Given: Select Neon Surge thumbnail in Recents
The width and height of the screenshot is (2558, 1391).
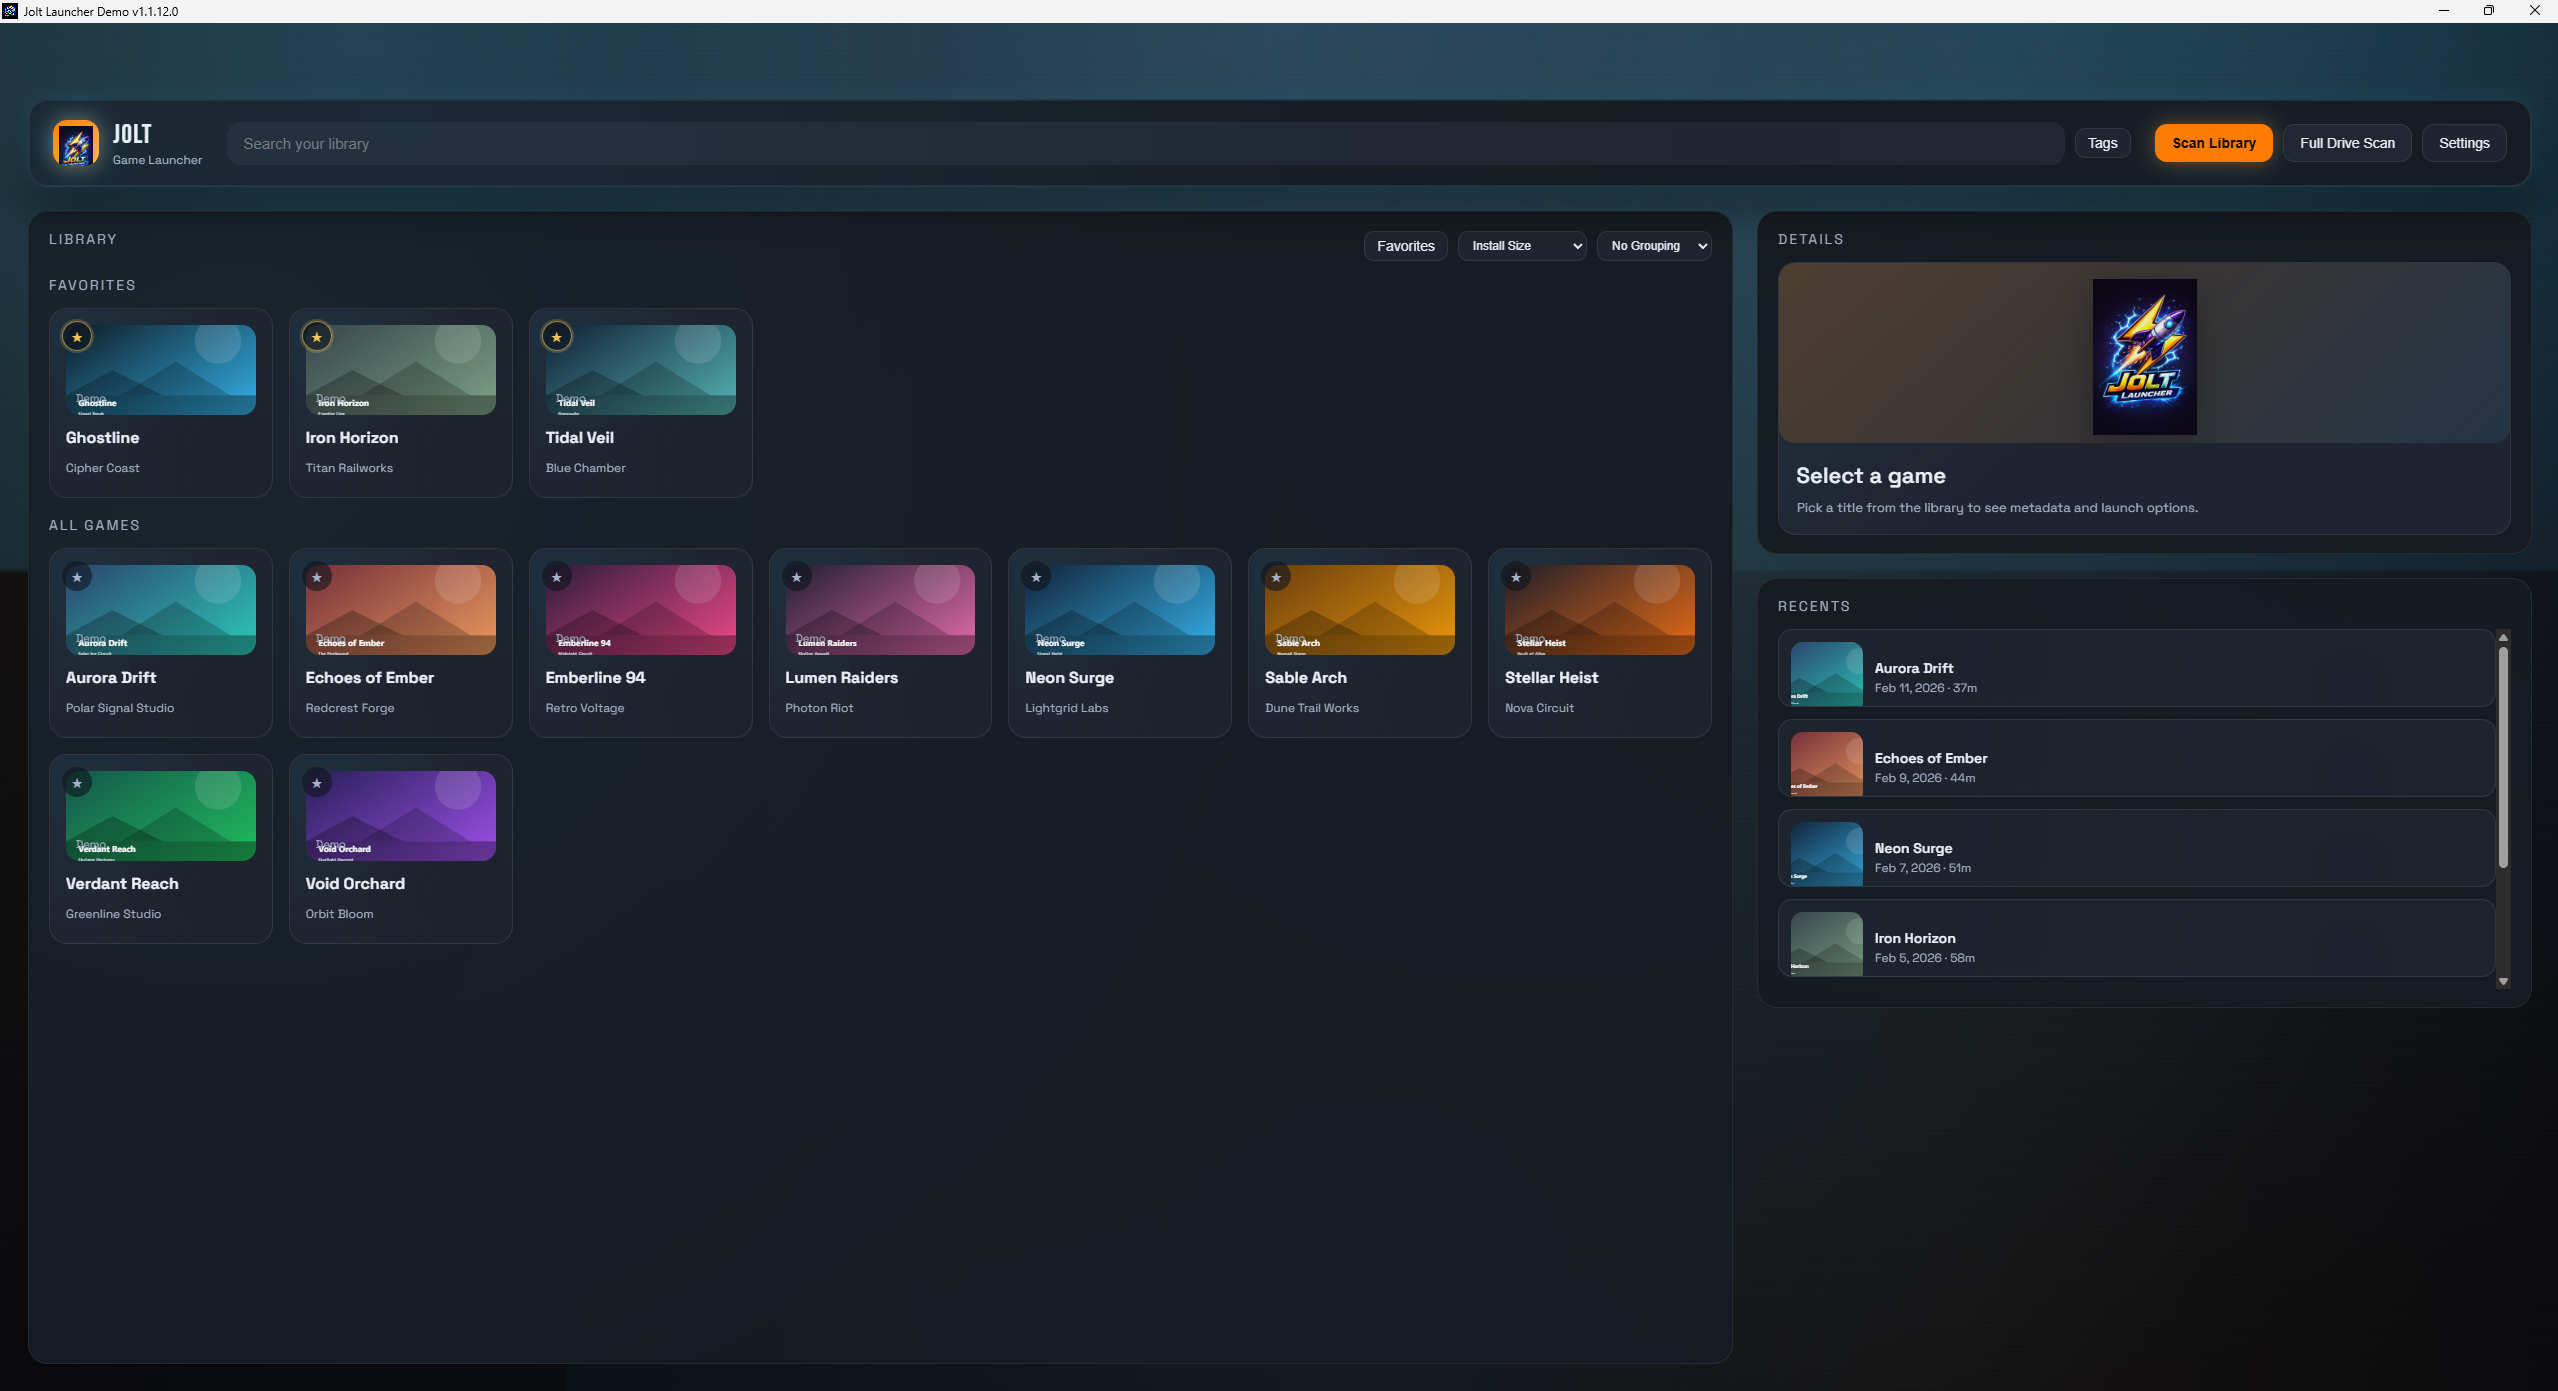Looking at the screenshot, I should pyautogui.click(x=1826, y=854).
